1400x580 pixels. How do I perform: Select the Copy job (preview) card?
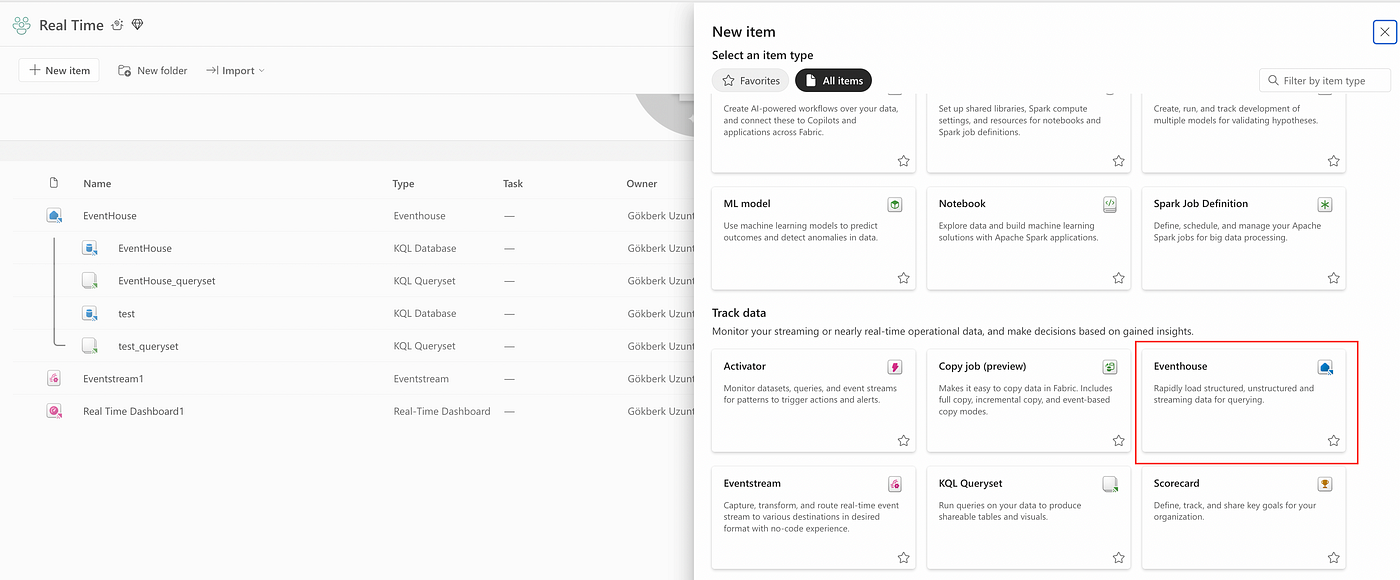point(1028,401)
